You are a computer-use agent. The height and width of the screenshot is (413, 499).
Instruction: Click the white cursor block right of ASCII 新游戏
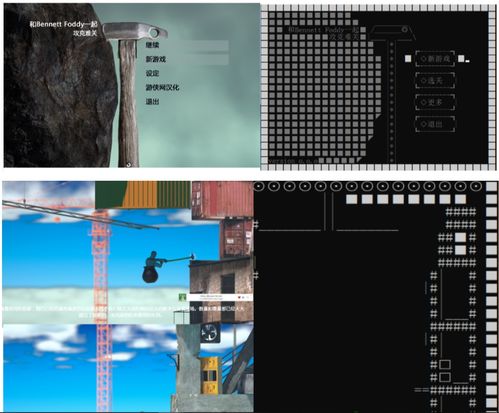[461, 59]
